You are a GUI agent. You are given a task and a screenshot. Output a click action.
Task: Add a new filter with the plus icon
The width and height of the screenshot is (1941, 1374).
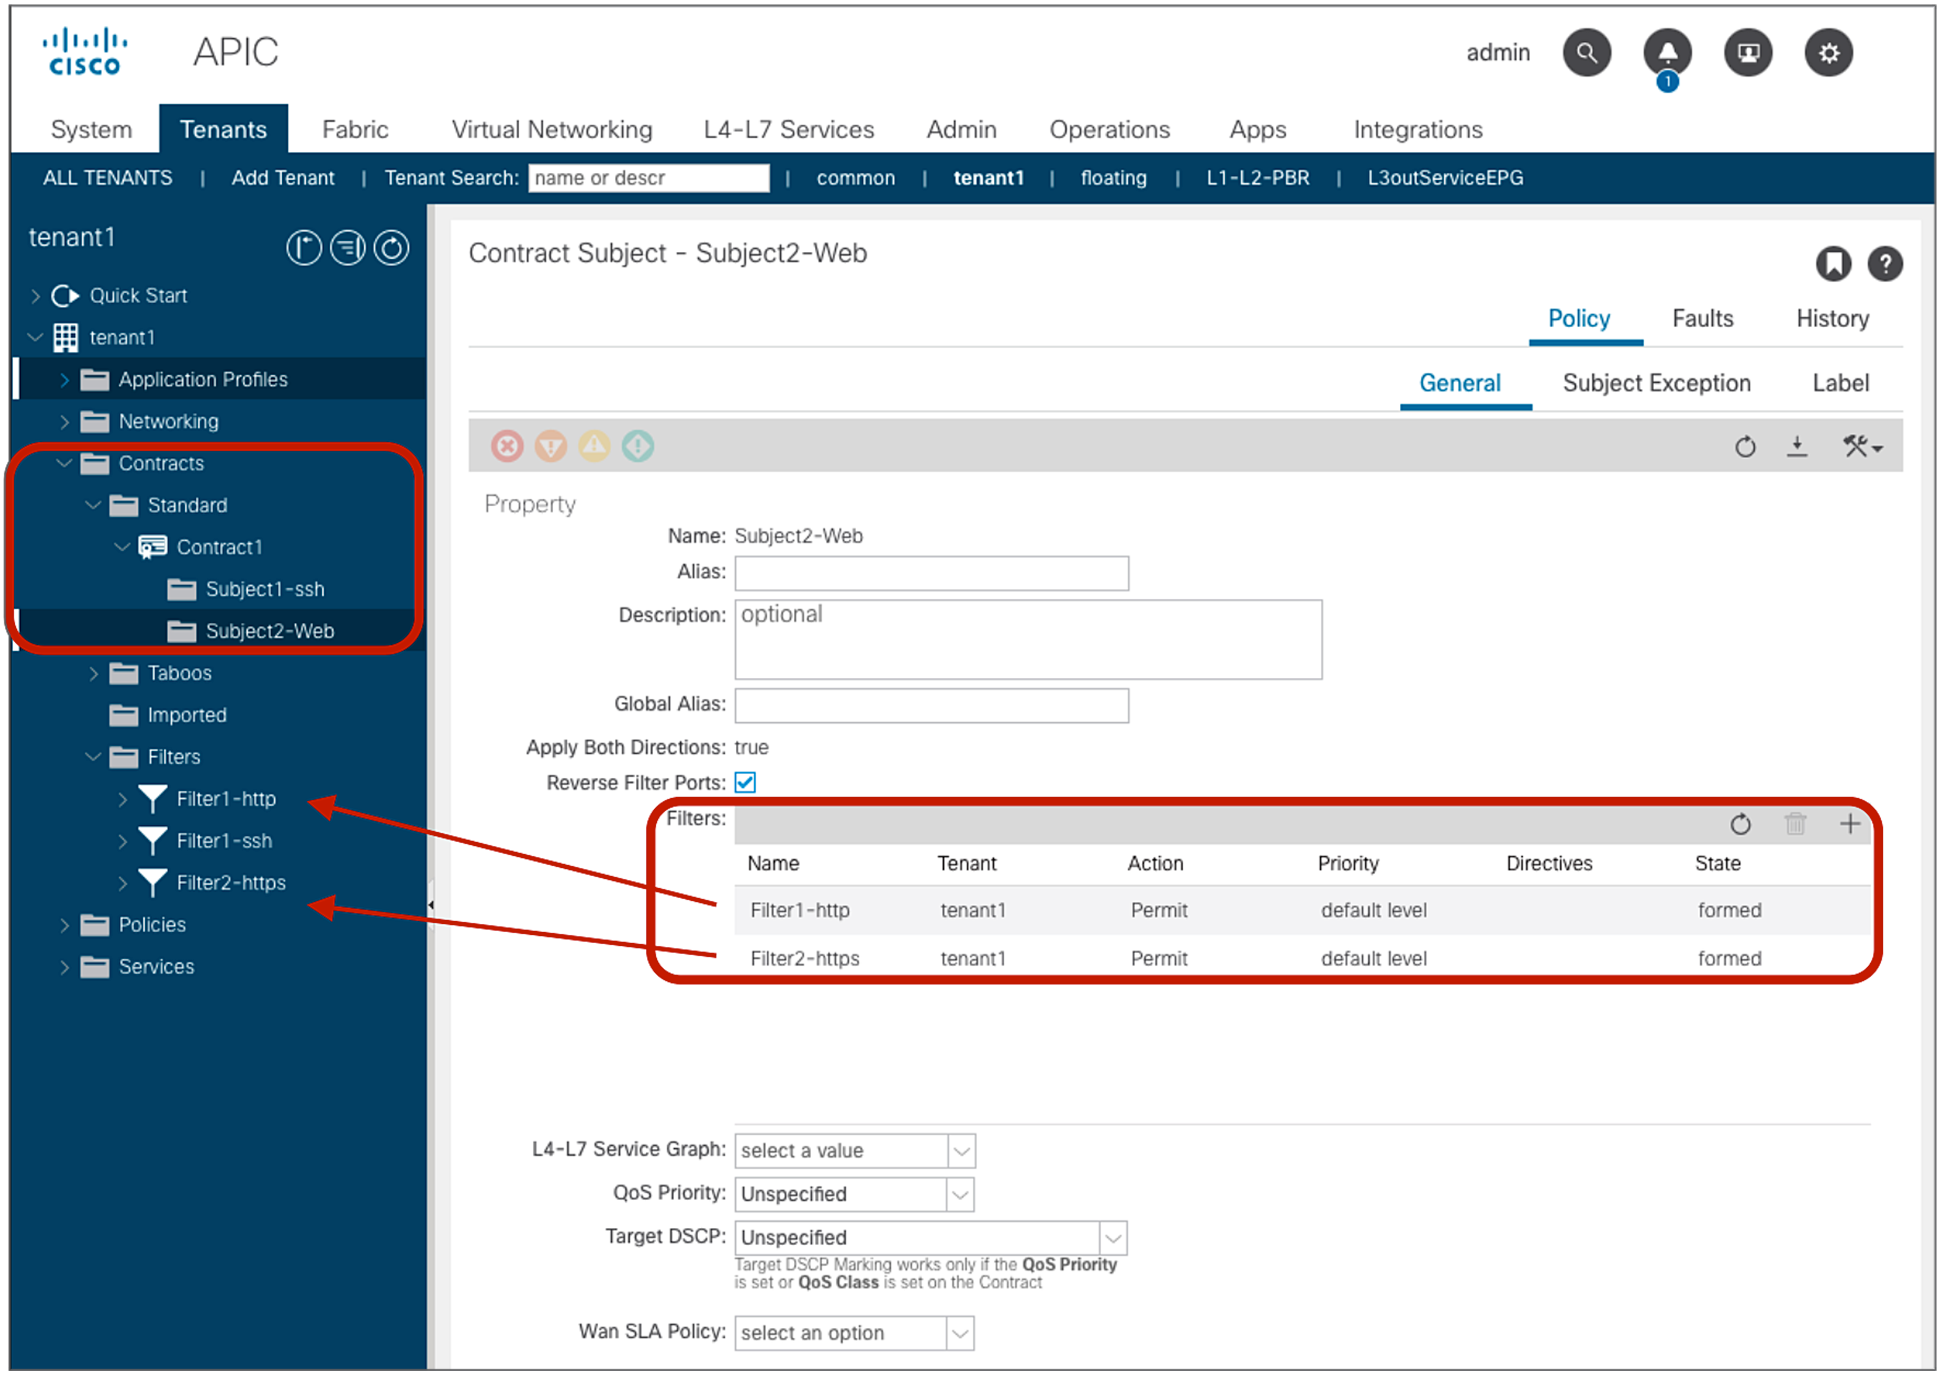(1851, 824)
